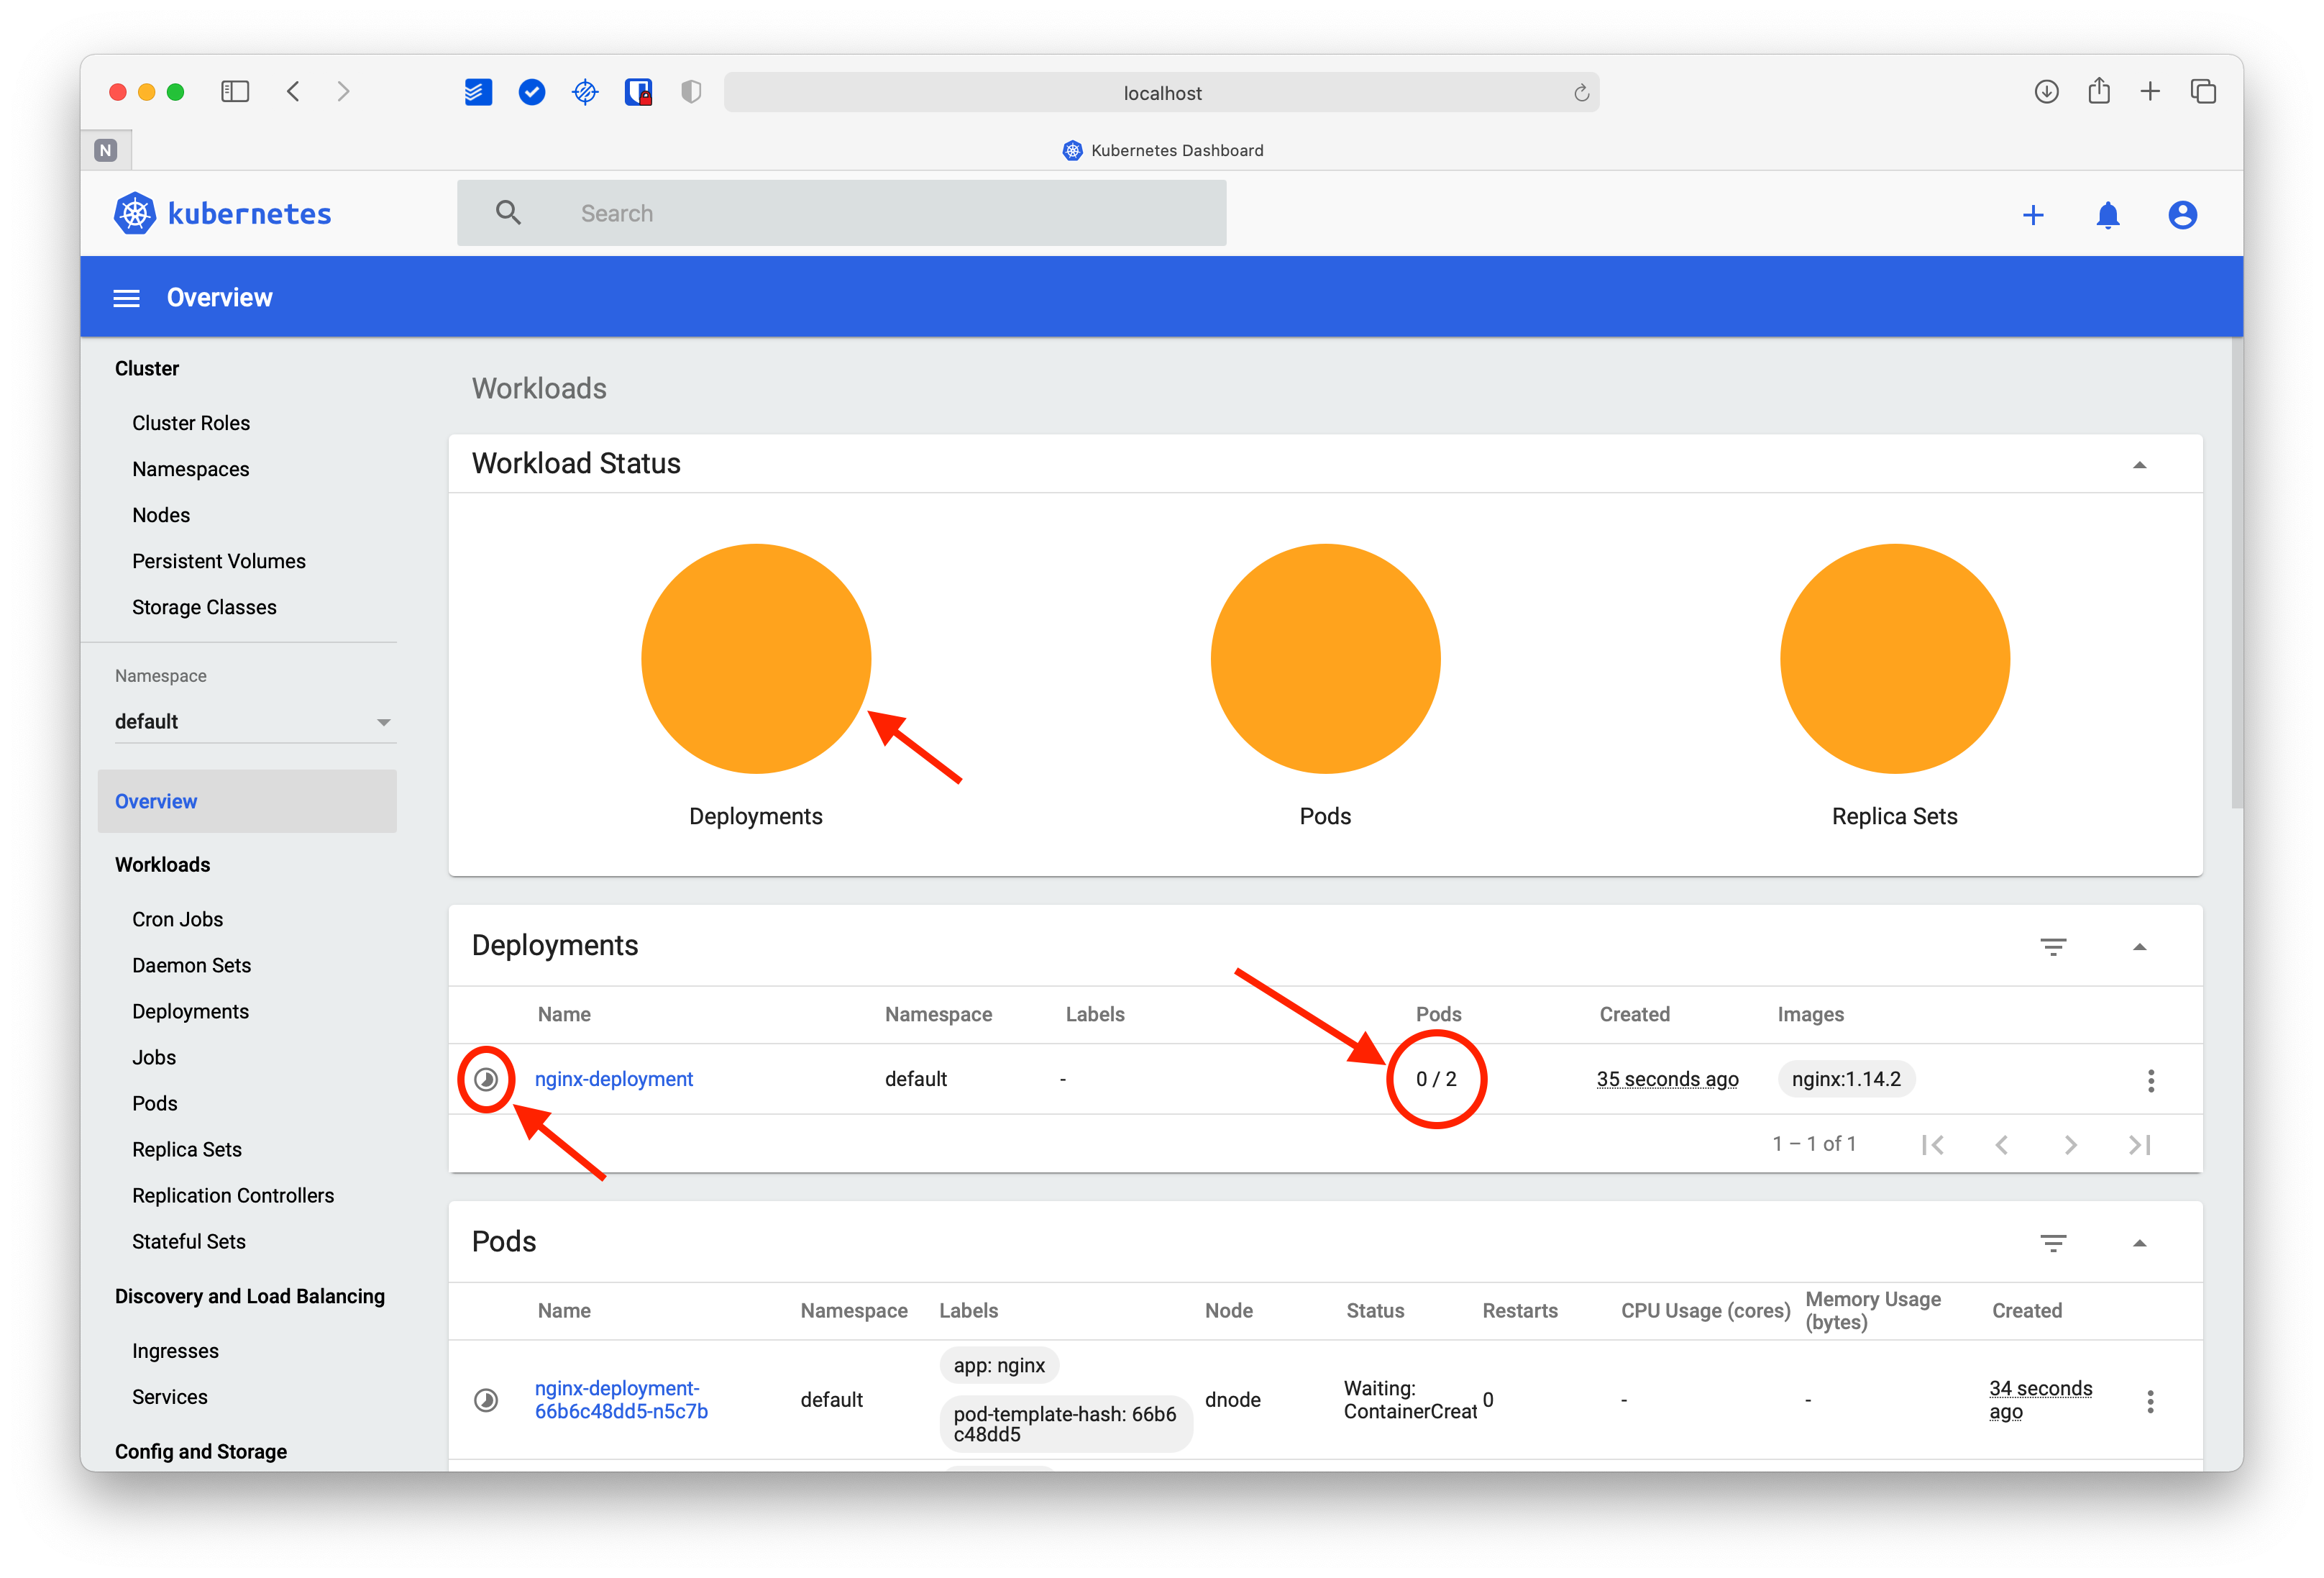2324x1578 pixels.
Task: Open notifications bell icon
Action: point(2107,215)
